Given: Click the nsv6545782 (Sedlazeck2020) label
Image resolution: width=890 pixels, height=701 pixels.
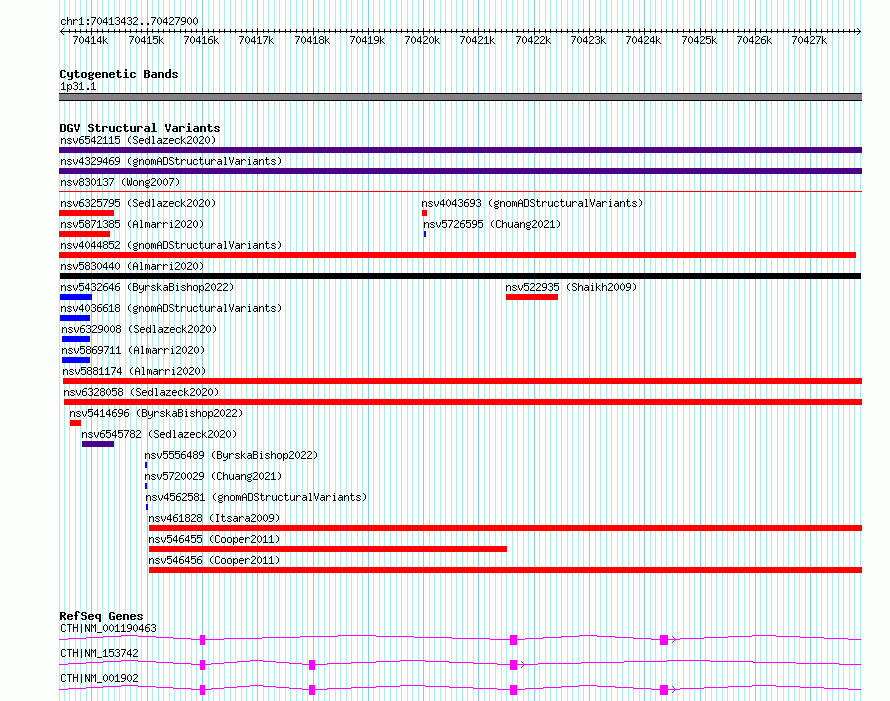Looking at the screenshot, I should (x=159, y=434).
